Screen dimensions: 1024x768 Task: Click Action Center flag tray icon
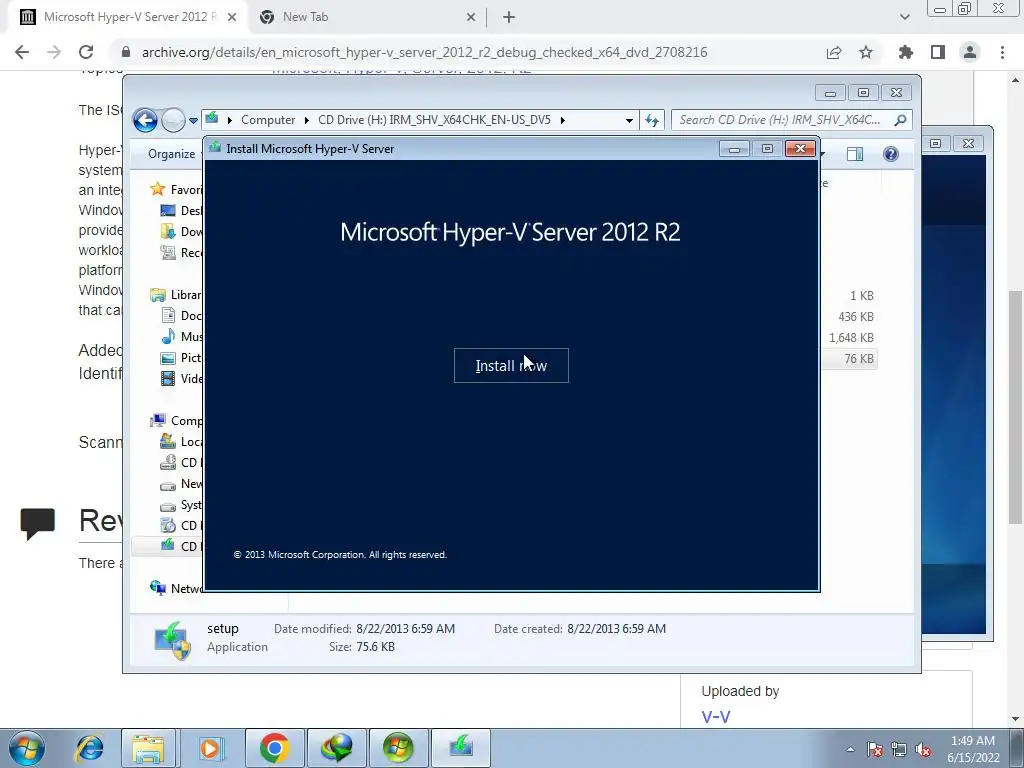(x=875, y=749)
